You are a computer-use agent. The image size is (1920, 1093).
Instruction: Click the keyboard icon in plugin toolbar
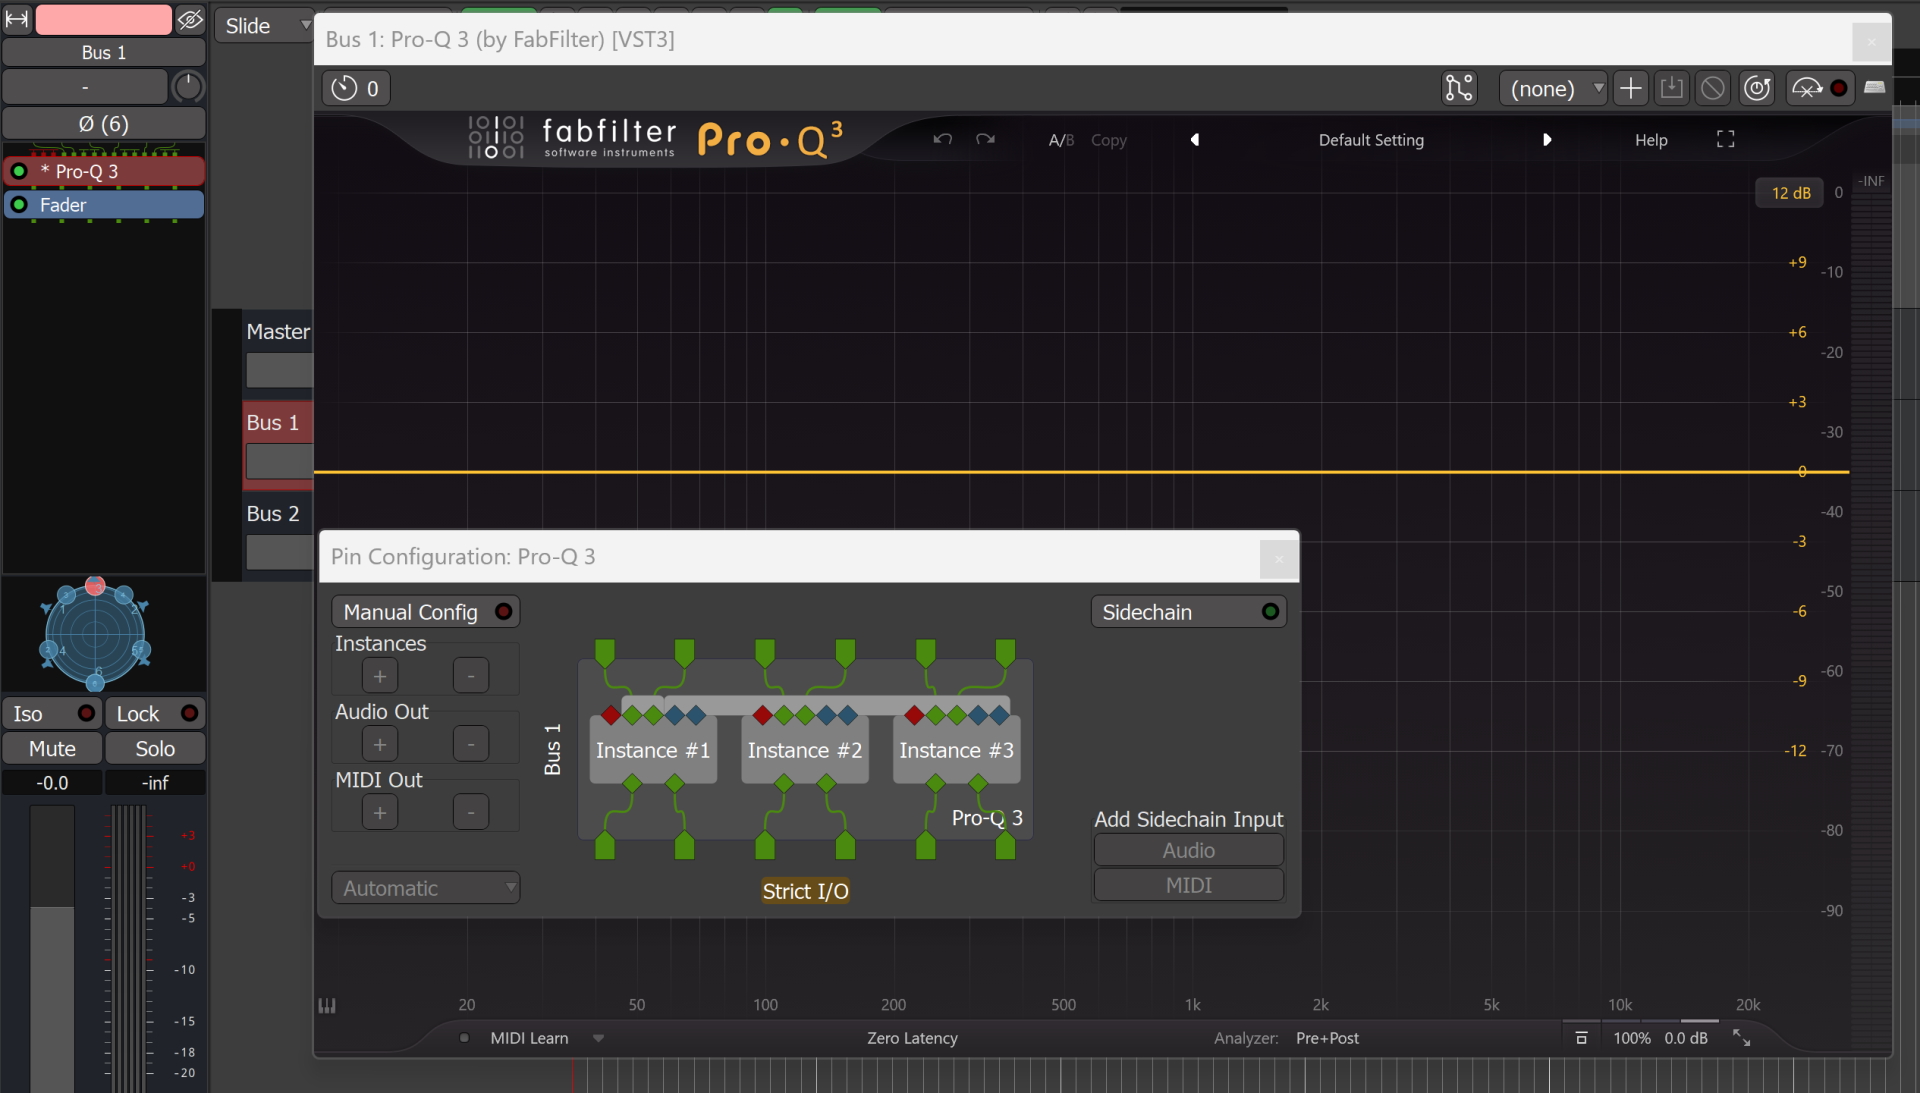pos(1875,88)
